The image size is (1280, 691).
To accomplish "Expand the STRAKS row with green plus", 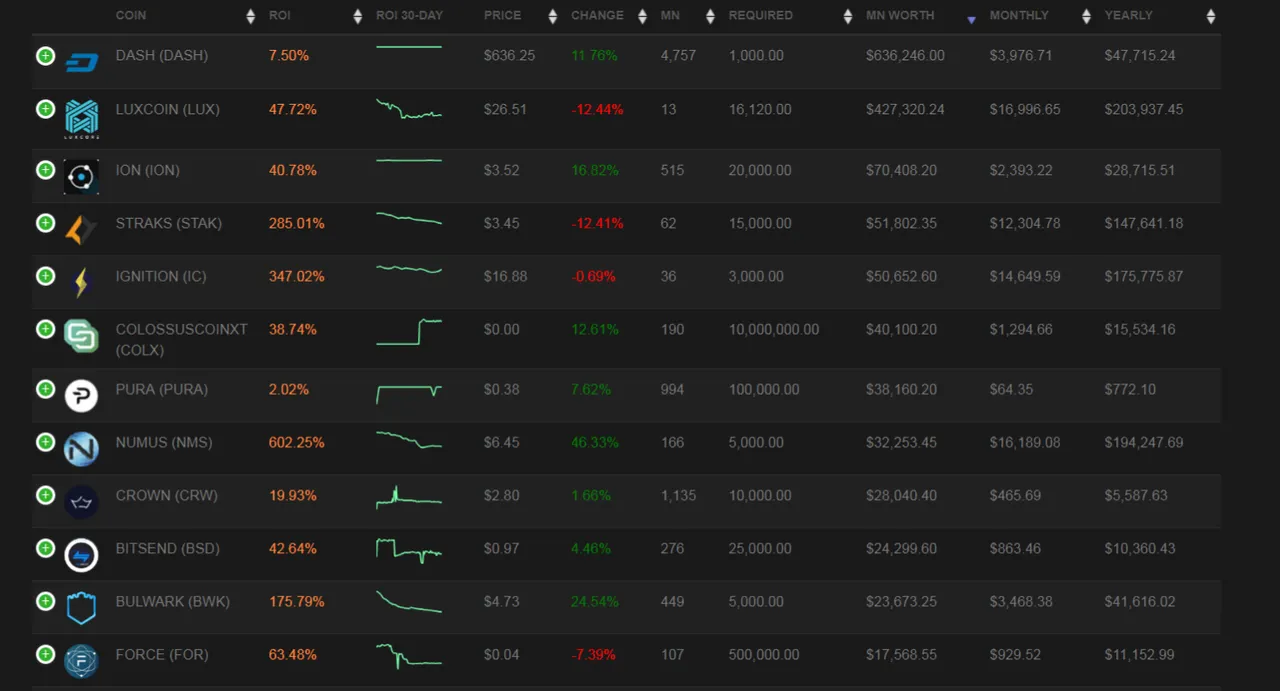I will pyautogui.click(x=45, y=223).
